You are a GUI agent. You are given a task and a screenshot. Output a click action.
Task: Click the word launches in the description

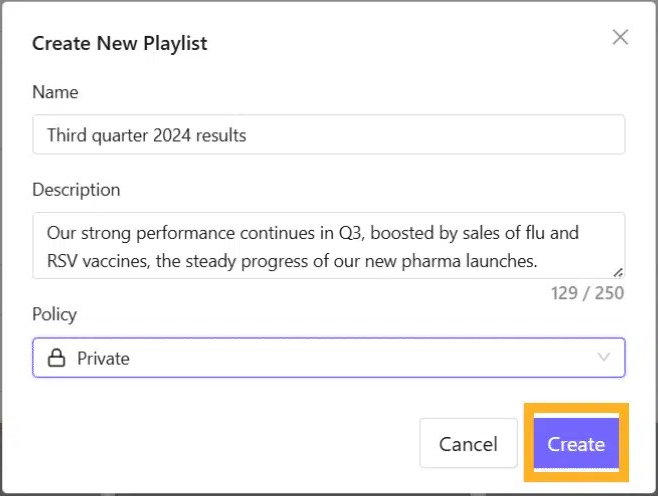click(500, 262)
